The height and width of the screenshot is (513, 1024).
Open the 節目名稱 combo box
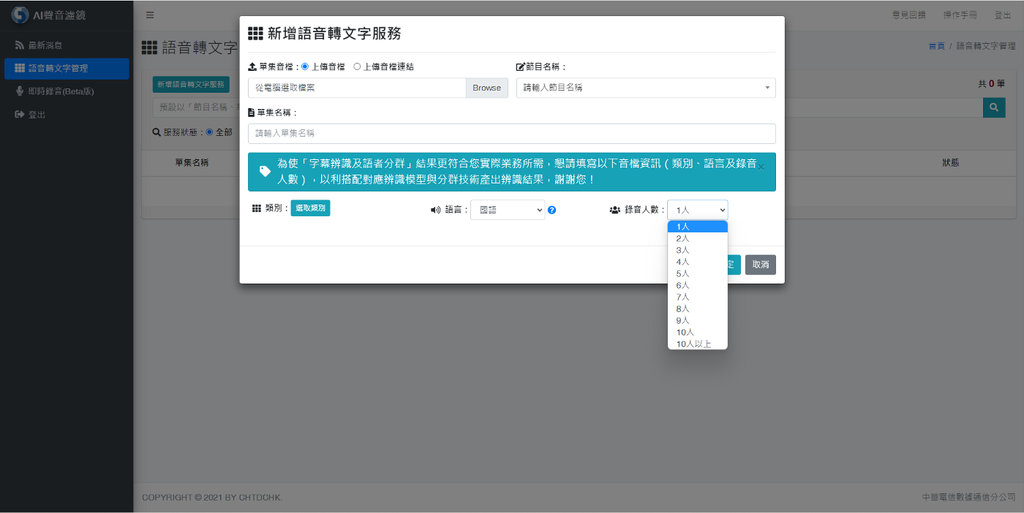coord(646,87)
